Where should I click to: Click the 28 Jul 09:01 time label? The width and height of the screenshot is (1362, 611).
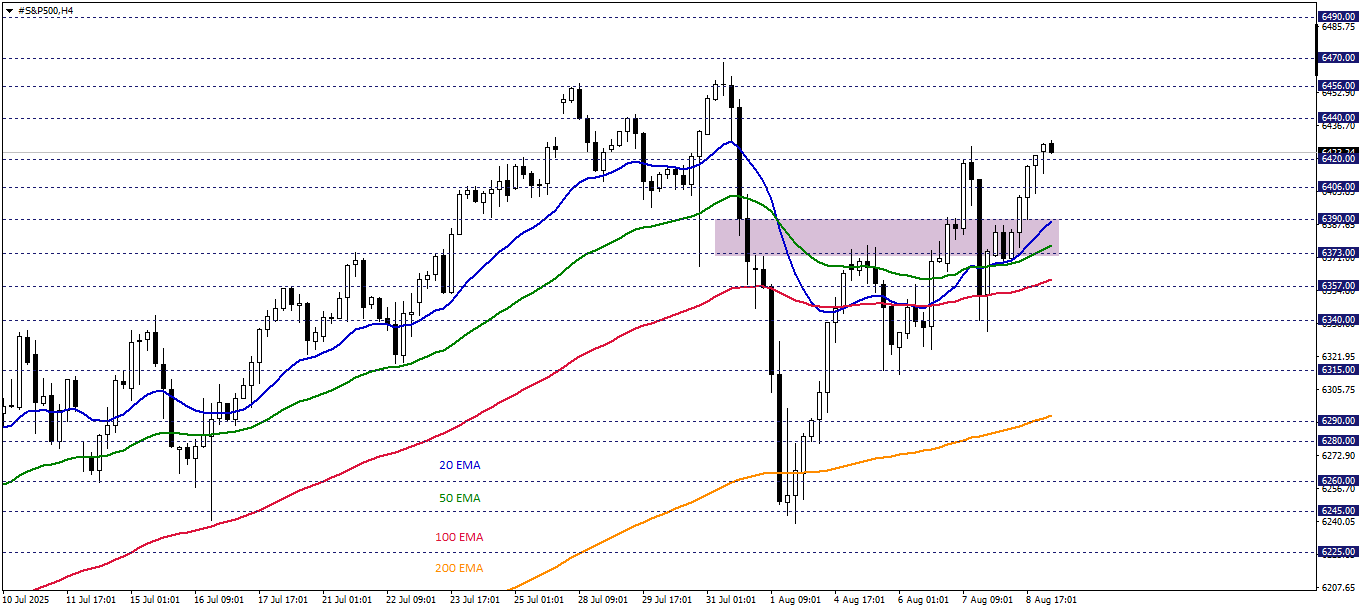pyautogui.click(x=602, y=601)
